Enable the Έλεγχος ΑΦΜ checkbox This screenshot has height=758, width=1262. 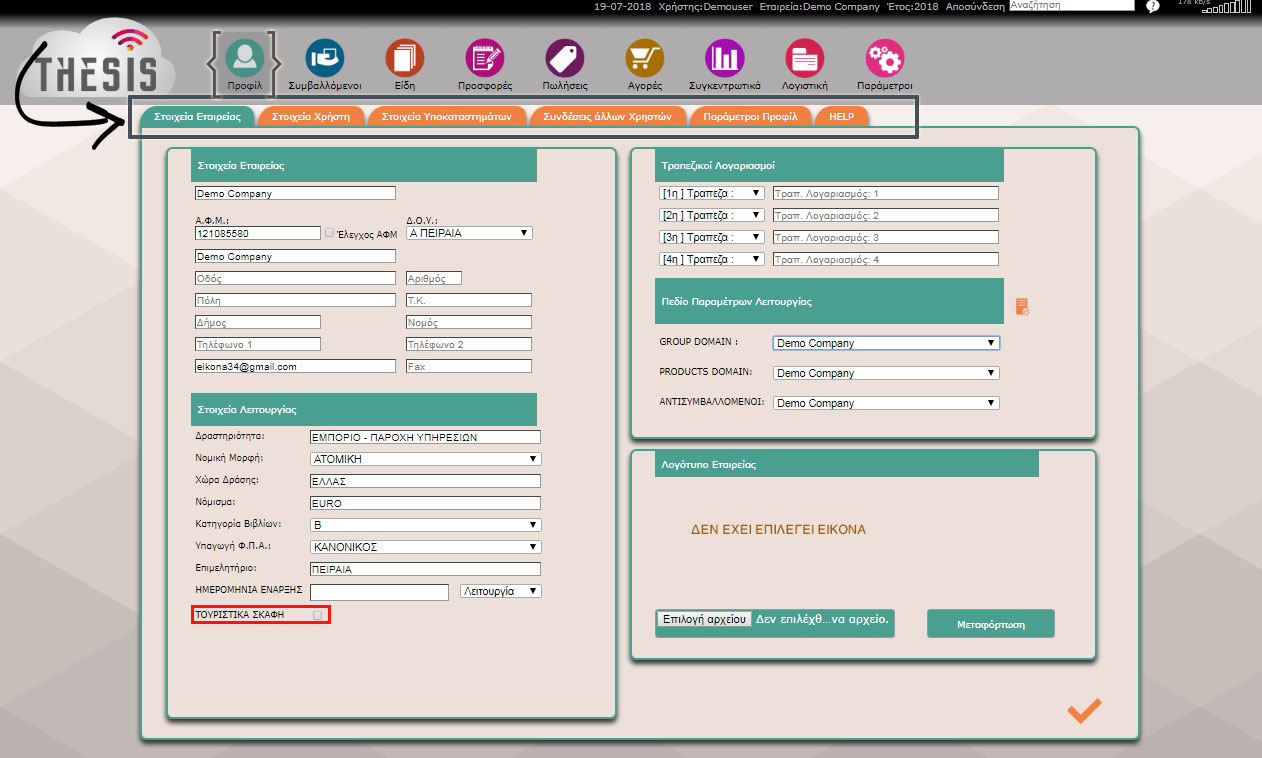(x=330, y=233)
